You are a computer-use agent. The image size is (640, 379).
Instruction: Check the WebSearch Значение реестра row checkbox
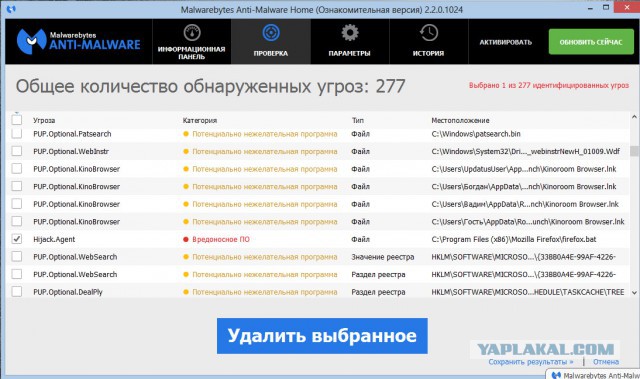click(x=17, y=256)
